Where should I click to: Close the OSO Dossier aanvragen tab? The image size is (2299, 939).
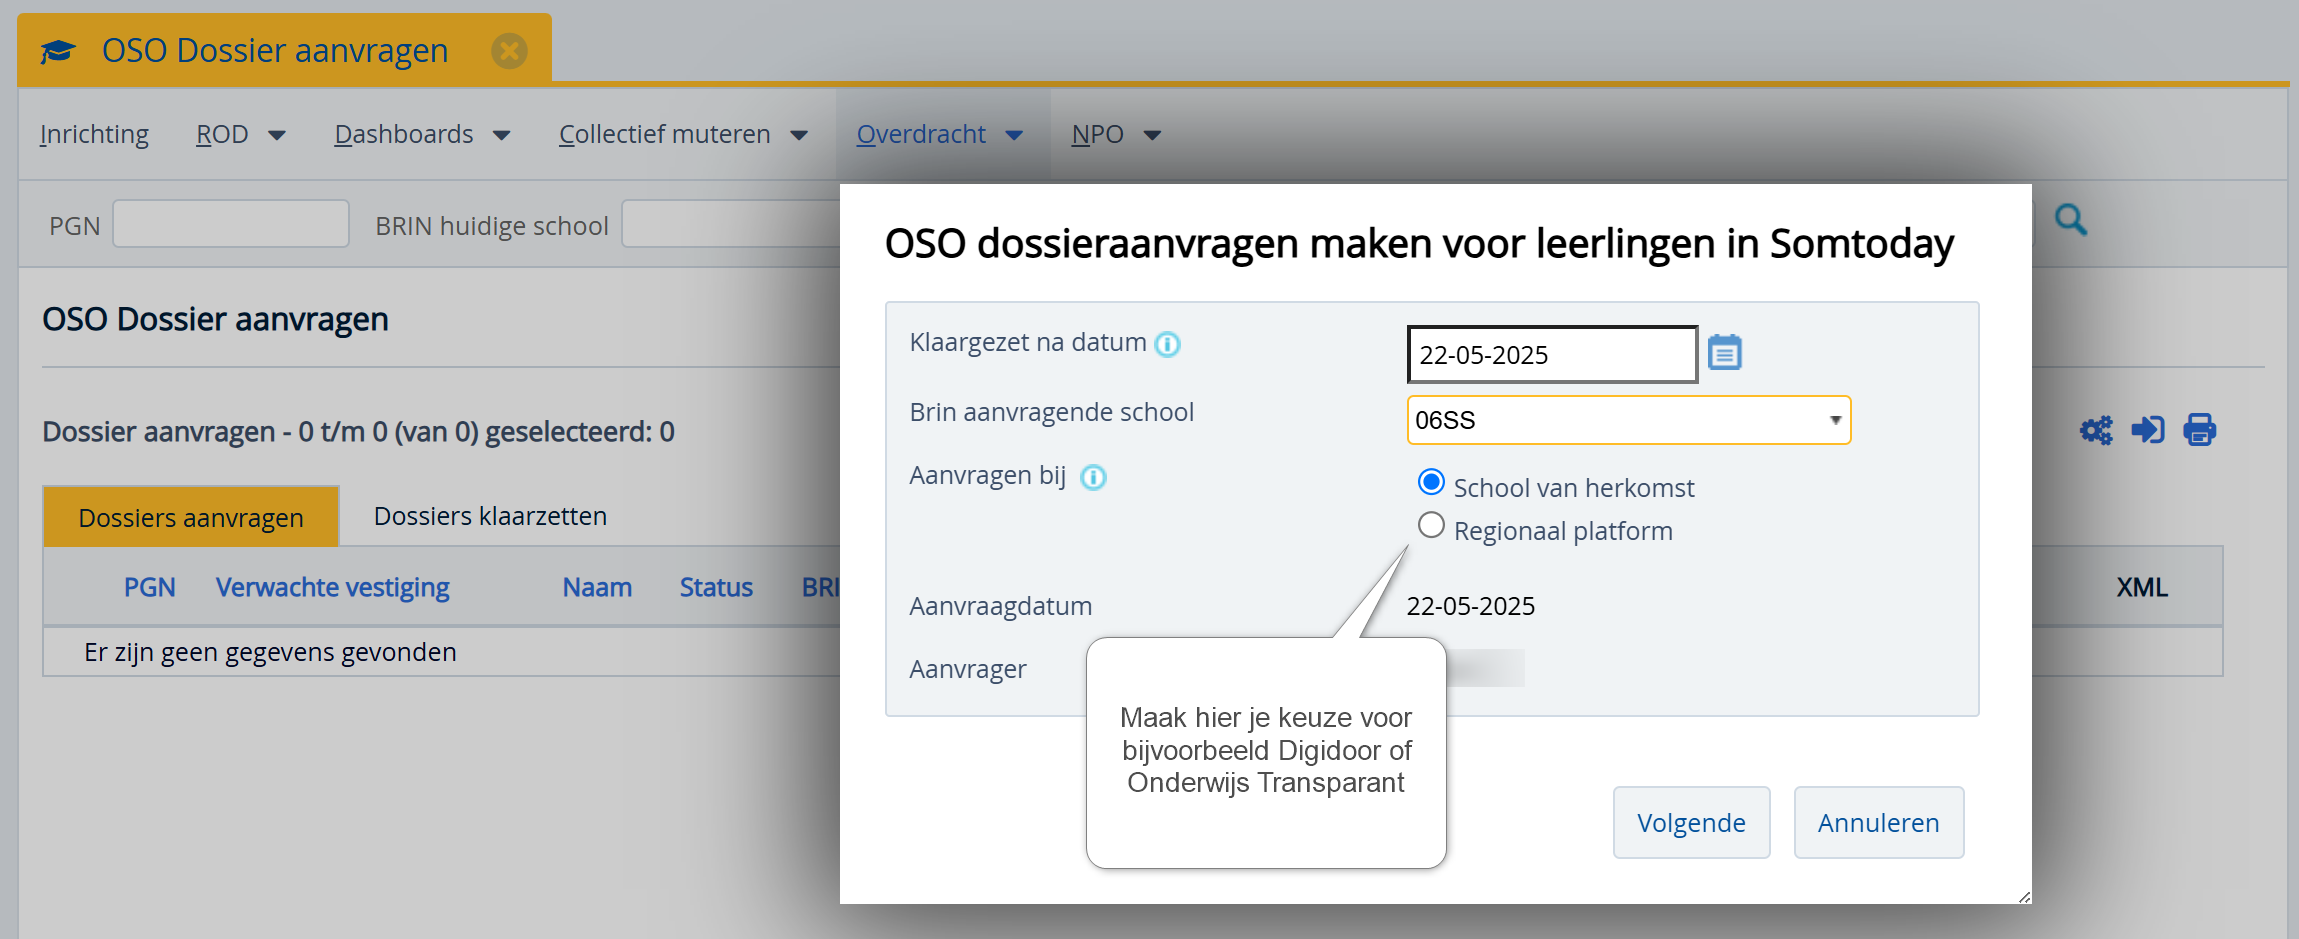pyautogui.click(x=509, y=51)
